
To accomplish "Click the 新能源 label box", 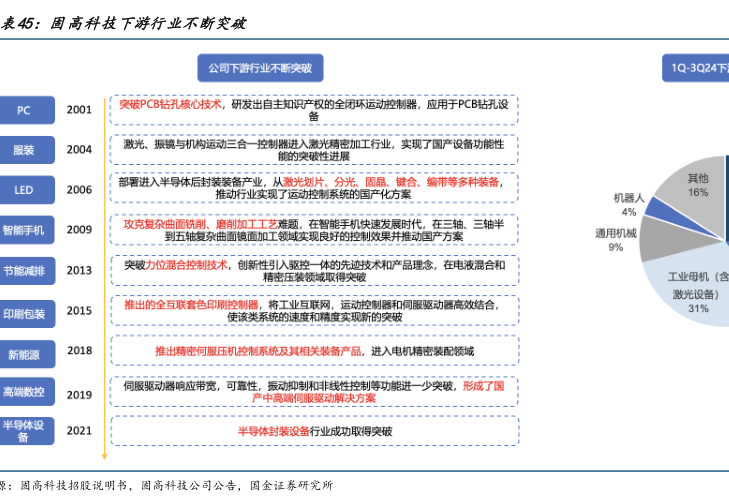I will tap(24, 353).
